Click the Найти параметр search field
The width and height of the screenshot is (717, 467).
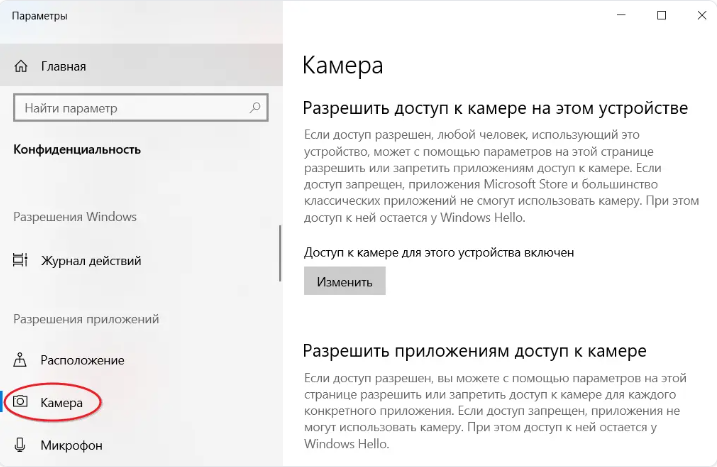[130, 107]
